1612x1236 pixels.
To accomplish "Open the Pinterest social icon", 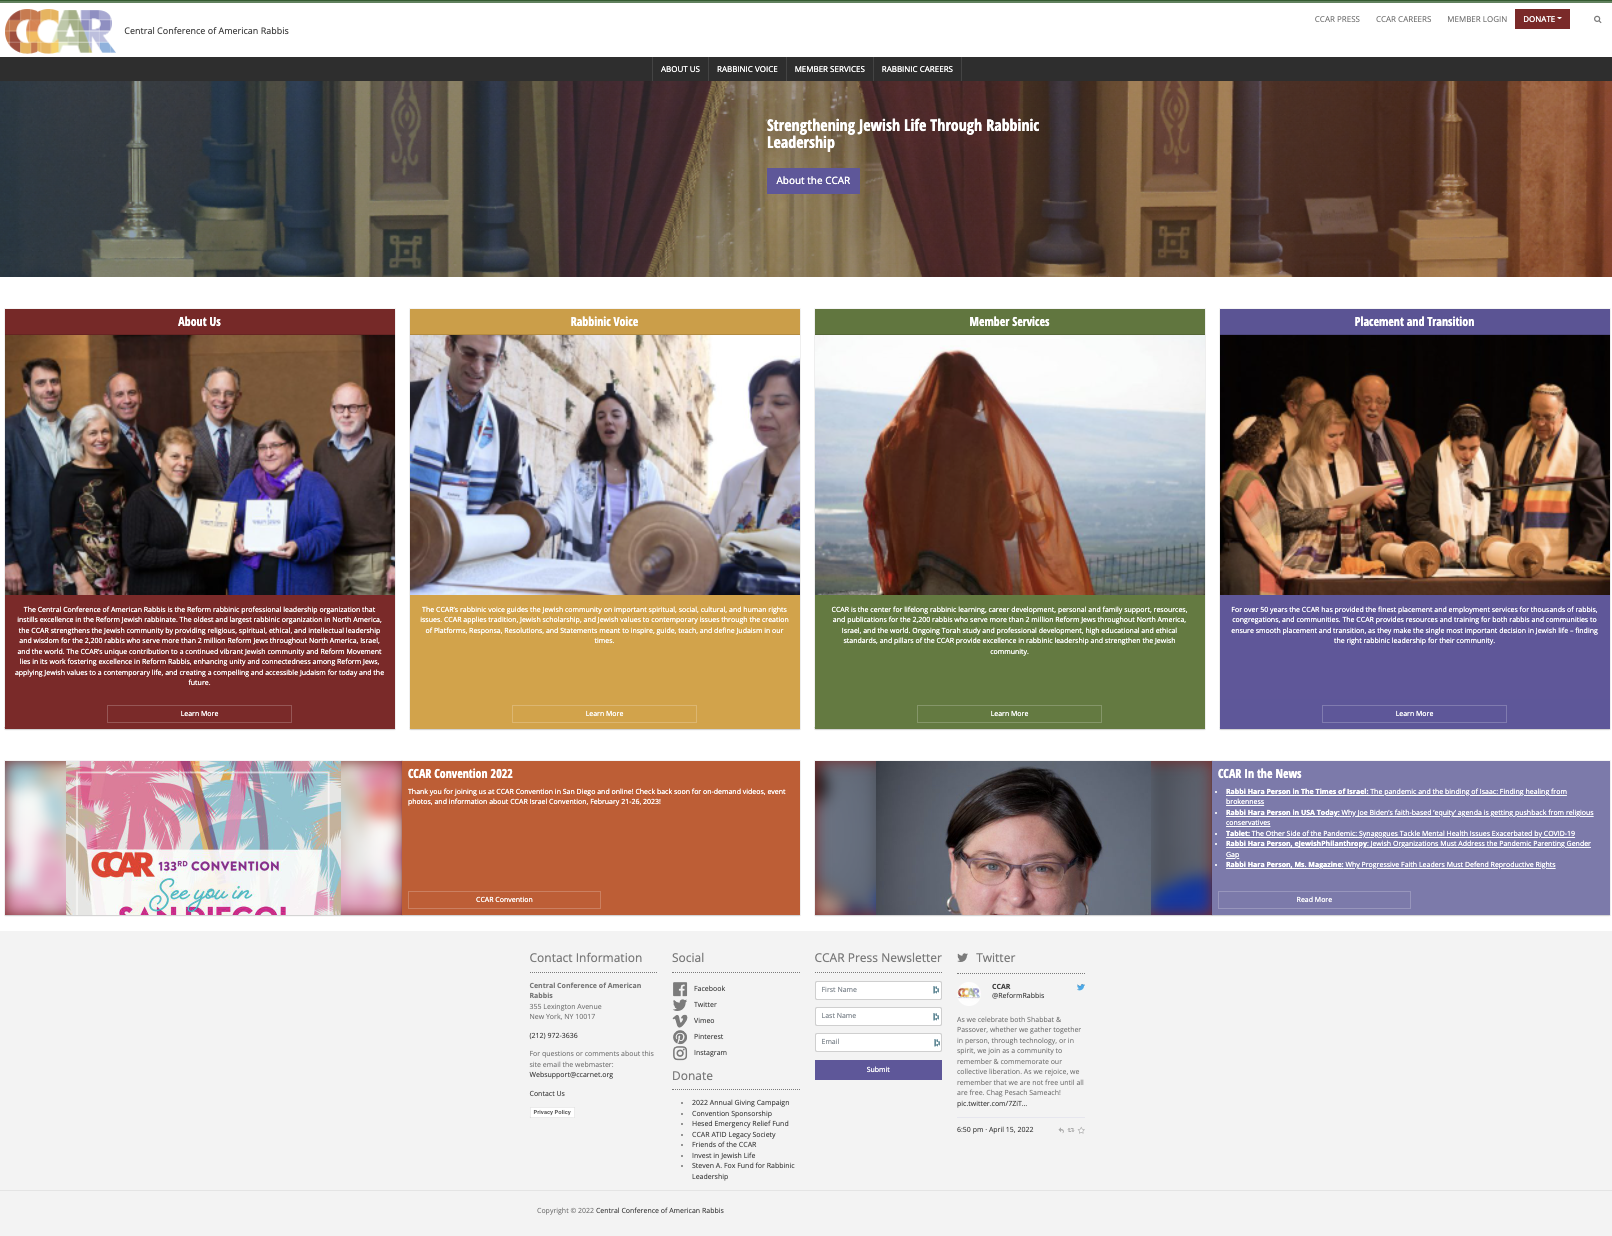I will tap(680, 1037).
